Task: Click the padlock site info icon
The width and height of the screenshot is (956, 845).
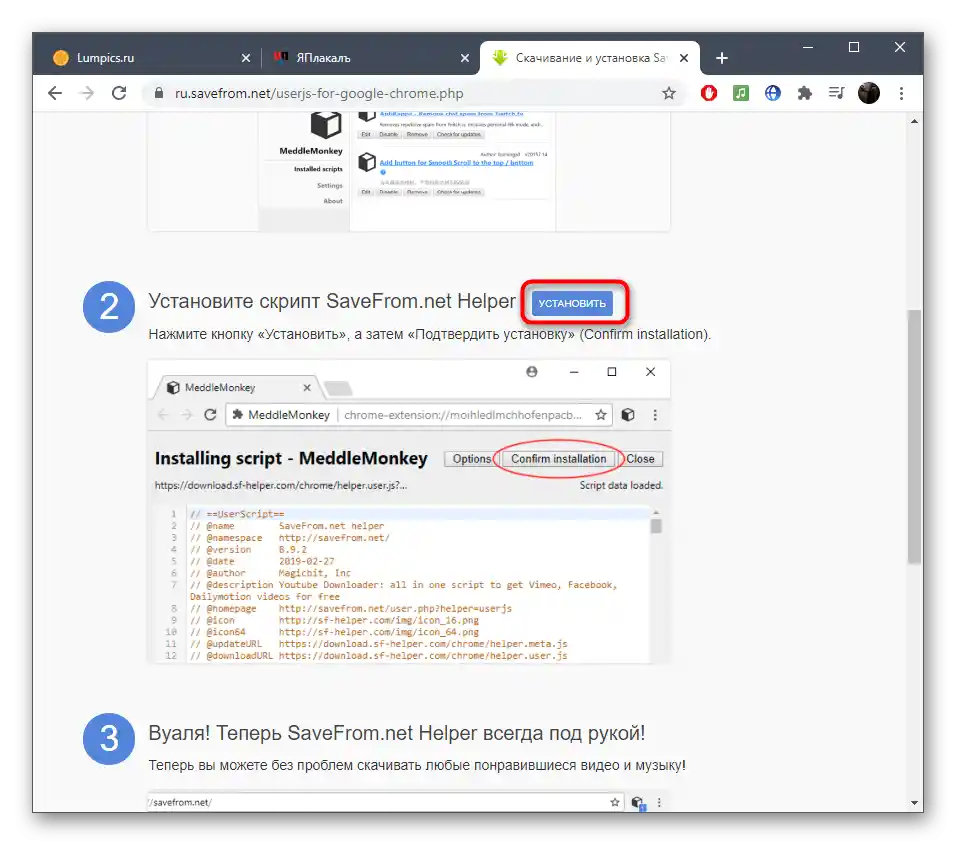Action: click(159, 93)
